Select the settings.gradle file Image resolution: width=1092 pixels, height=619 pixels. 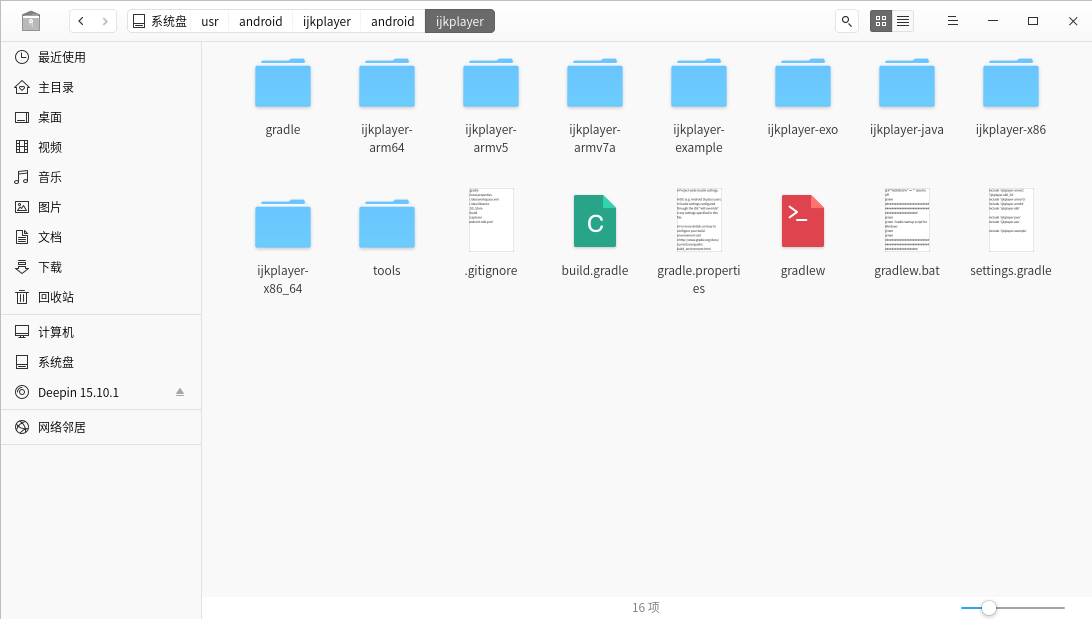1011,220
